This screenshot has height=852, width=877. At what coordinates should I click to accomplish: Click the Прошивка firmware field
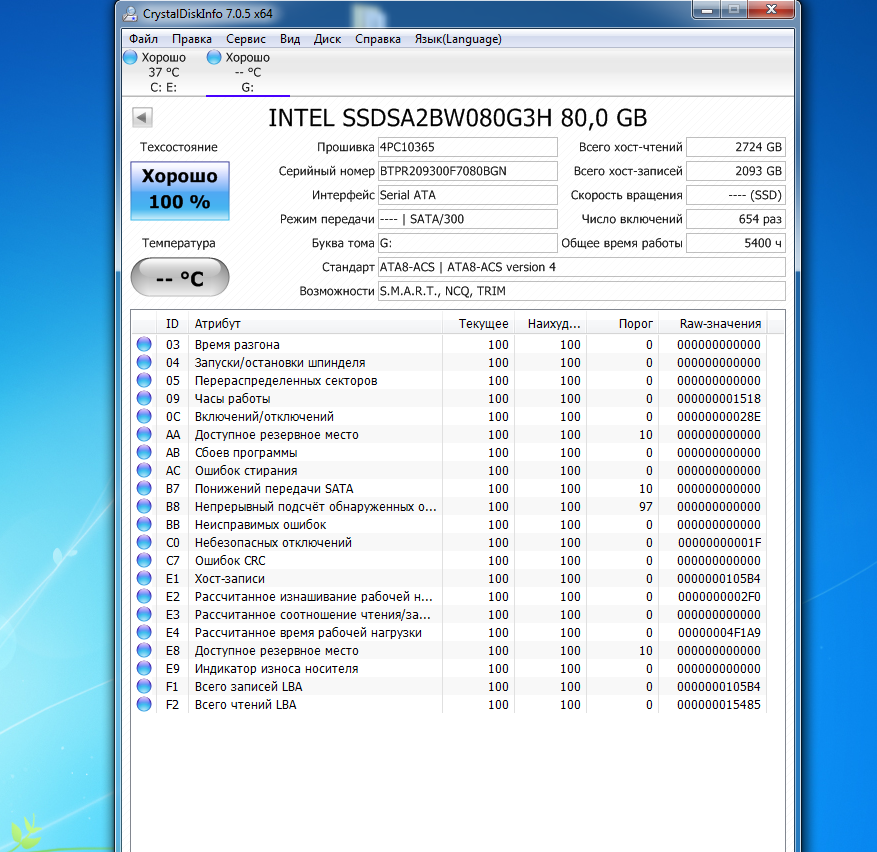(466, 147)
